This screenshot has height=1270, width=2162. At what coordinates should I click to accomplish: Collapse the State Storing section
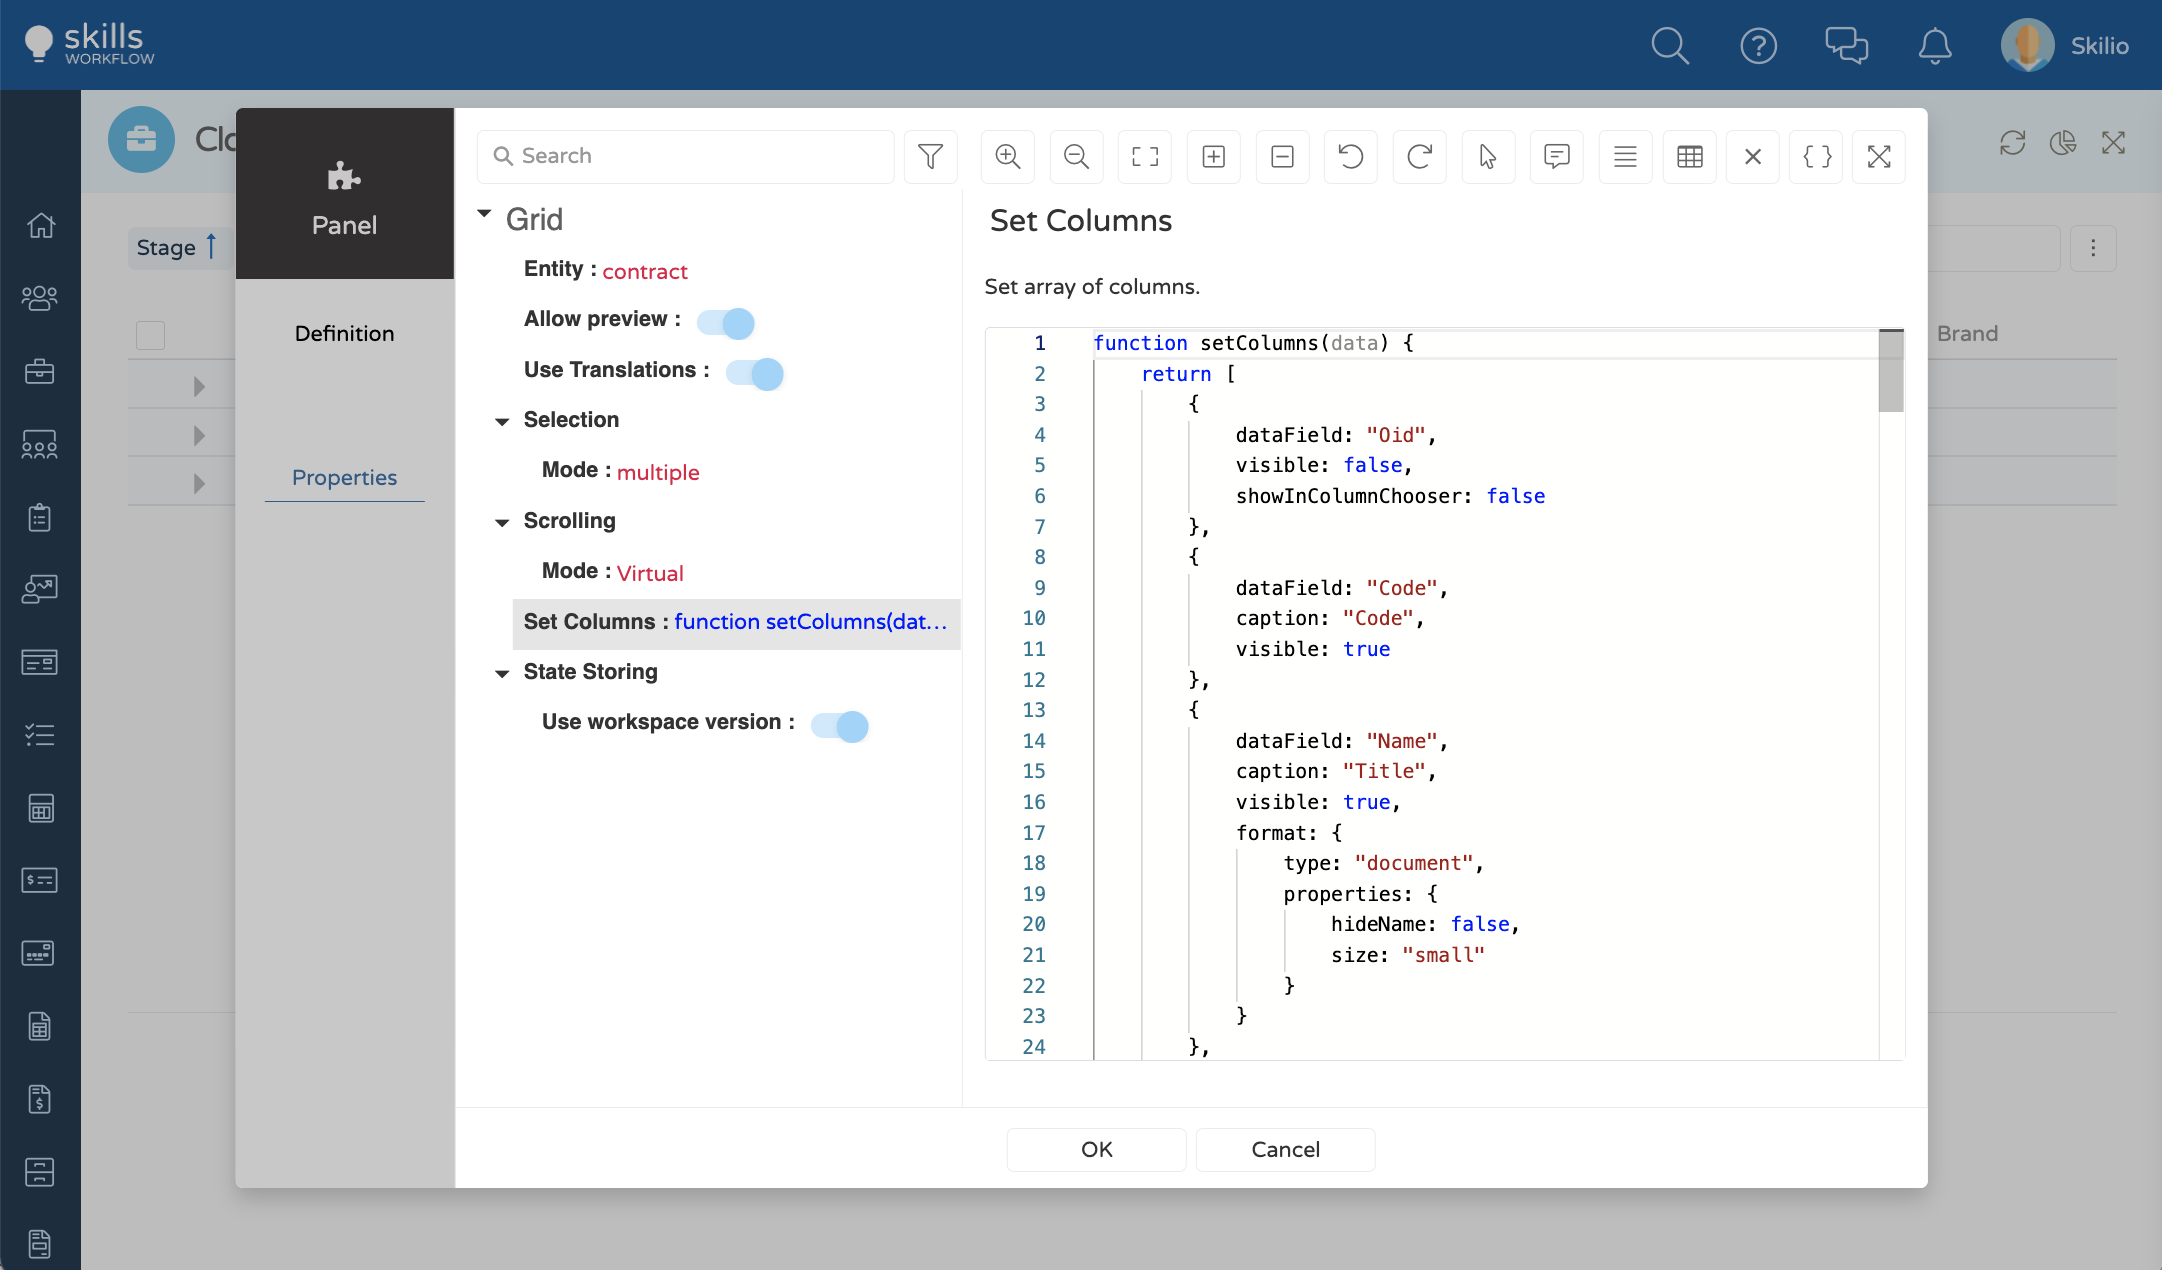pyautogui.click(x=502, y=674)
